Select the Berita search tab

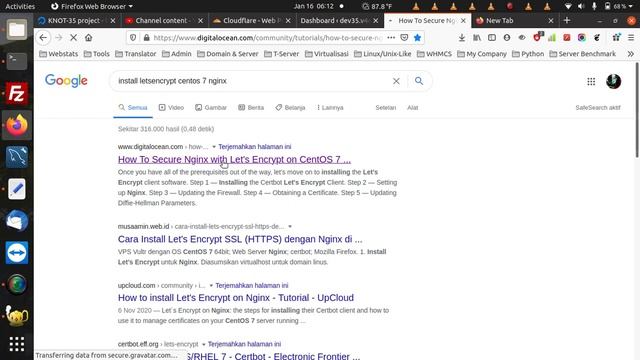point(251,108)
